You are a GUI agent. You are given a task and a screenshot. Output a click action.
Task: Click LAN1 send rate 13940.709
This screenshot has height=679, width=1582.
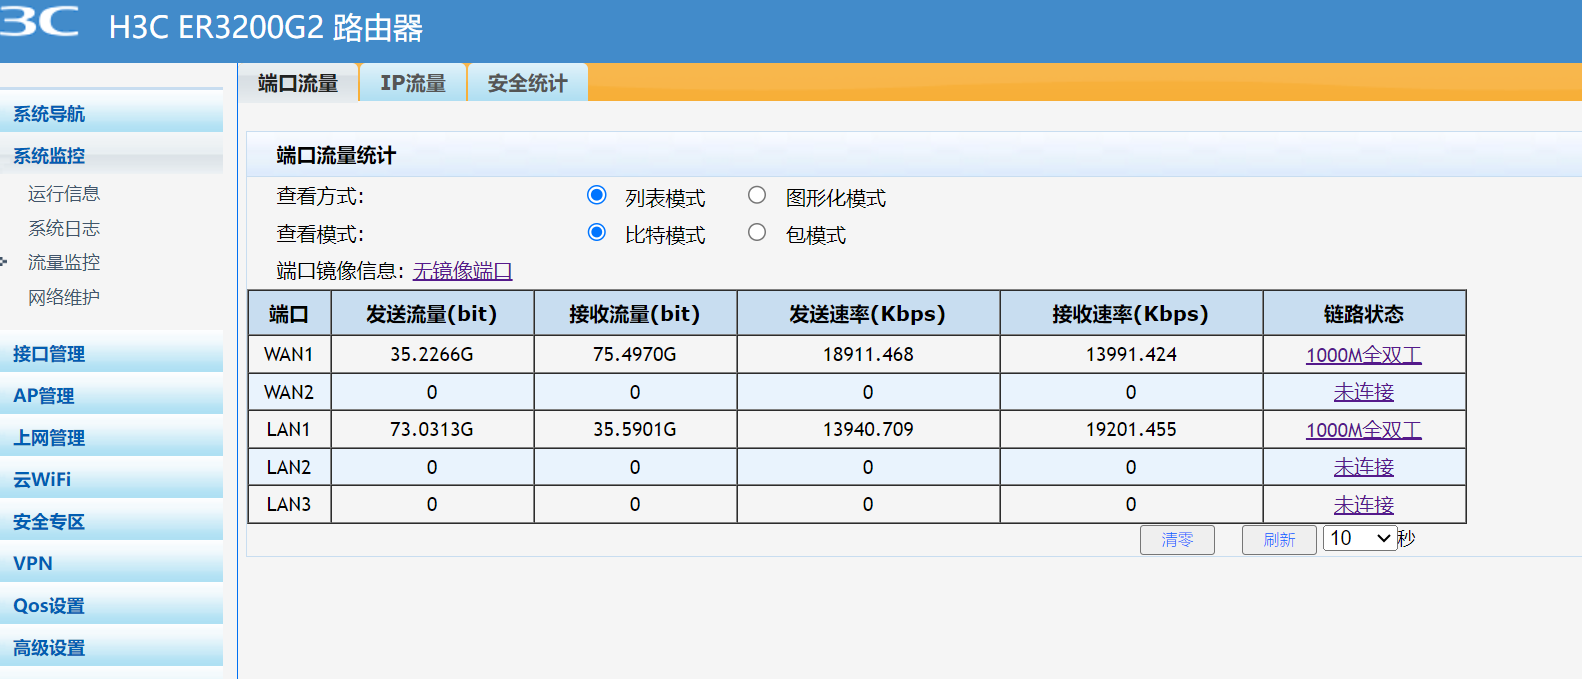(x=868, y=429)
